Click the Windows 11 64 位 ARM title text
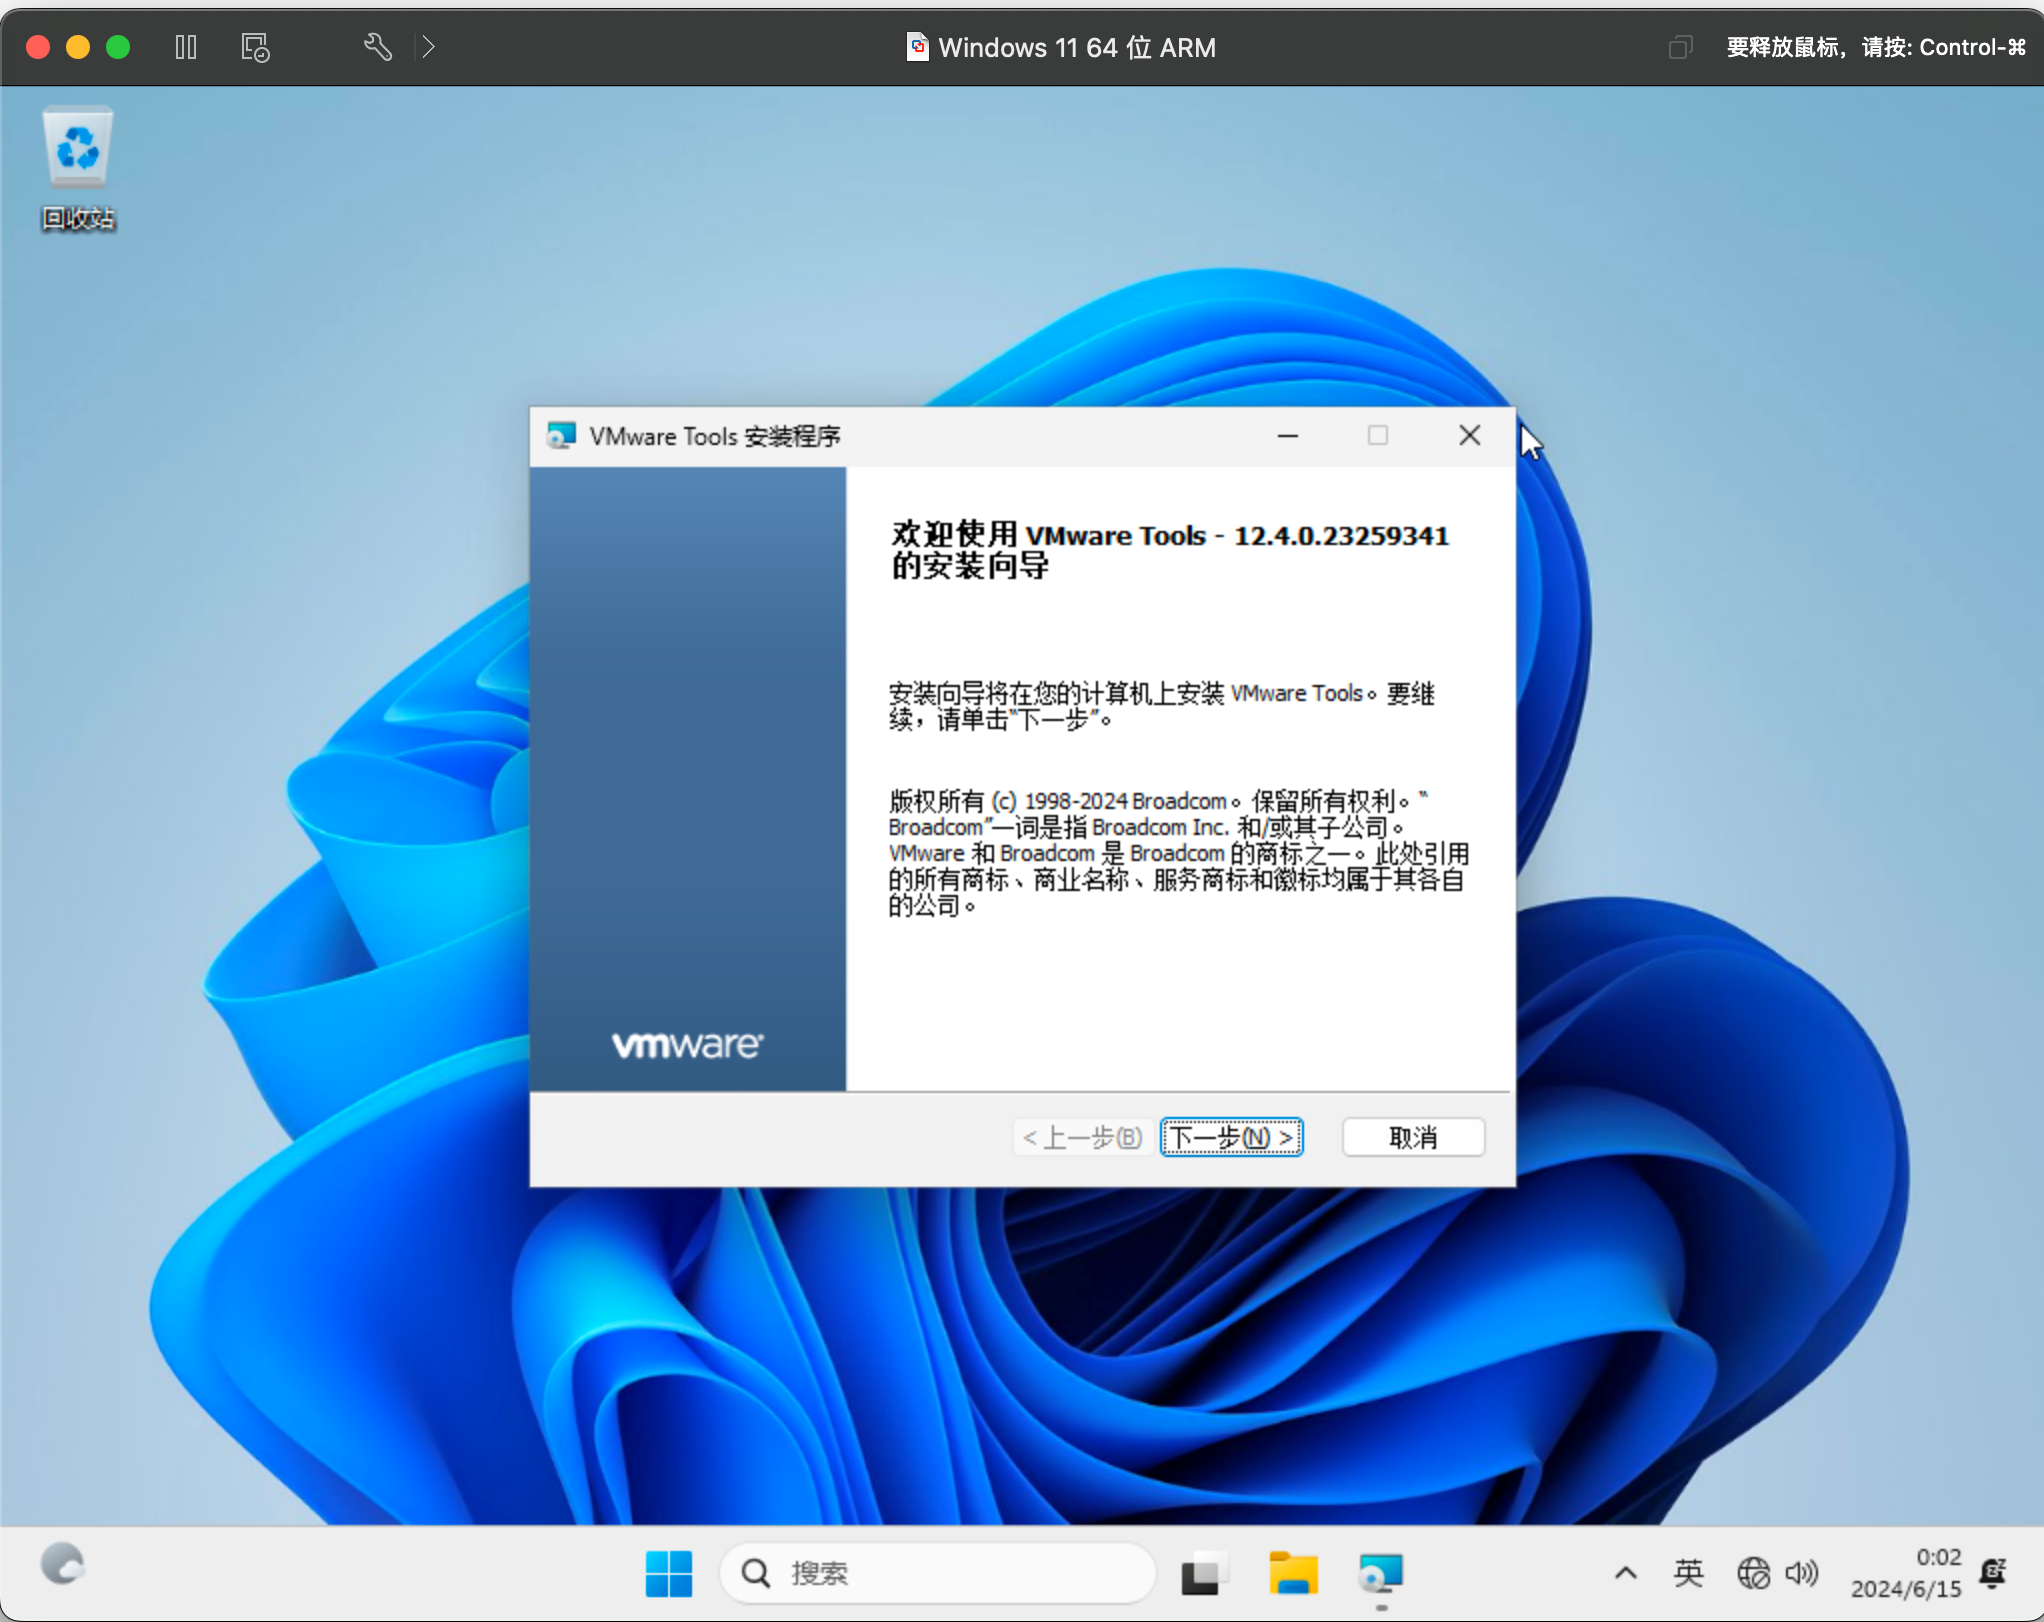The height and width of the screenshot is (1622, 2044). click(1077, 47)
